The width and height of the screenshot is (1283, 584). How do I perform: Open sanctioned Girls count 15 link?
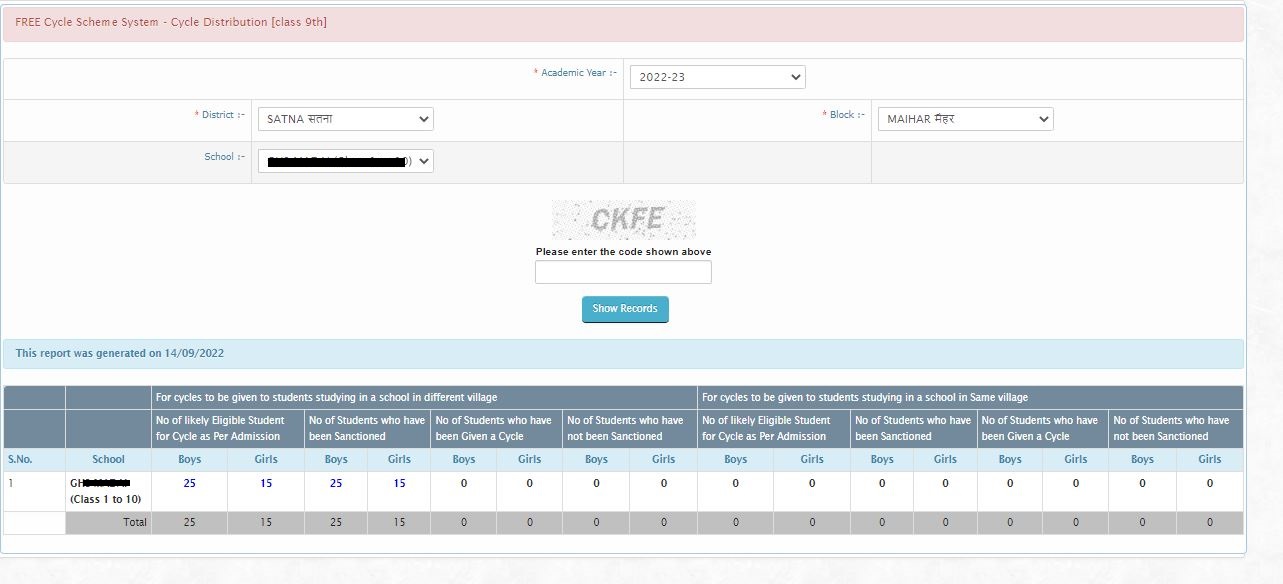tap(399, 483)
